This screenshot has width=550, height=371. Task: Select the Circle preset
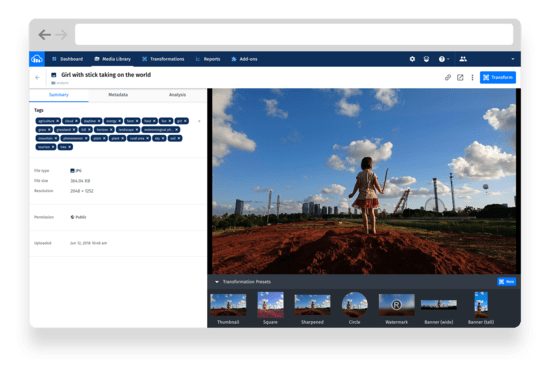355,309
